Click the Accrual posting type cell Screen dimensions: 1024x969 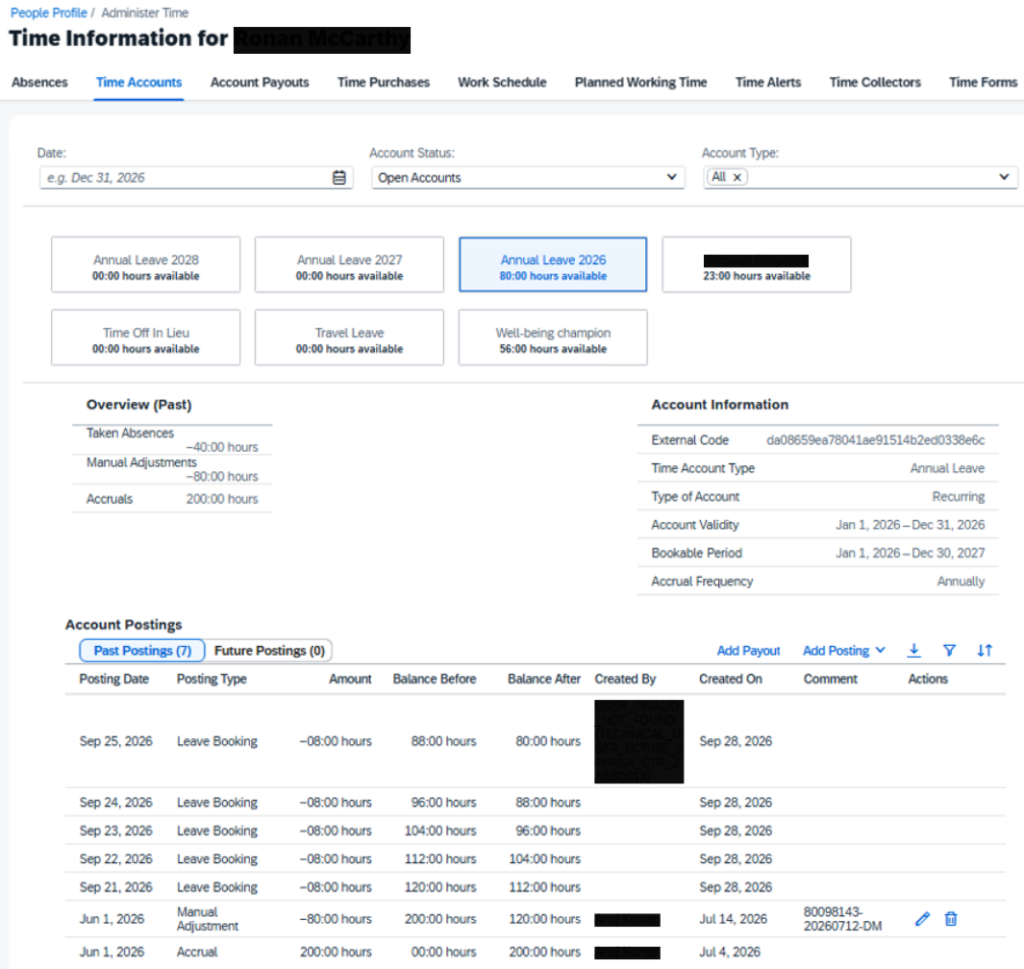click(197, 952)
